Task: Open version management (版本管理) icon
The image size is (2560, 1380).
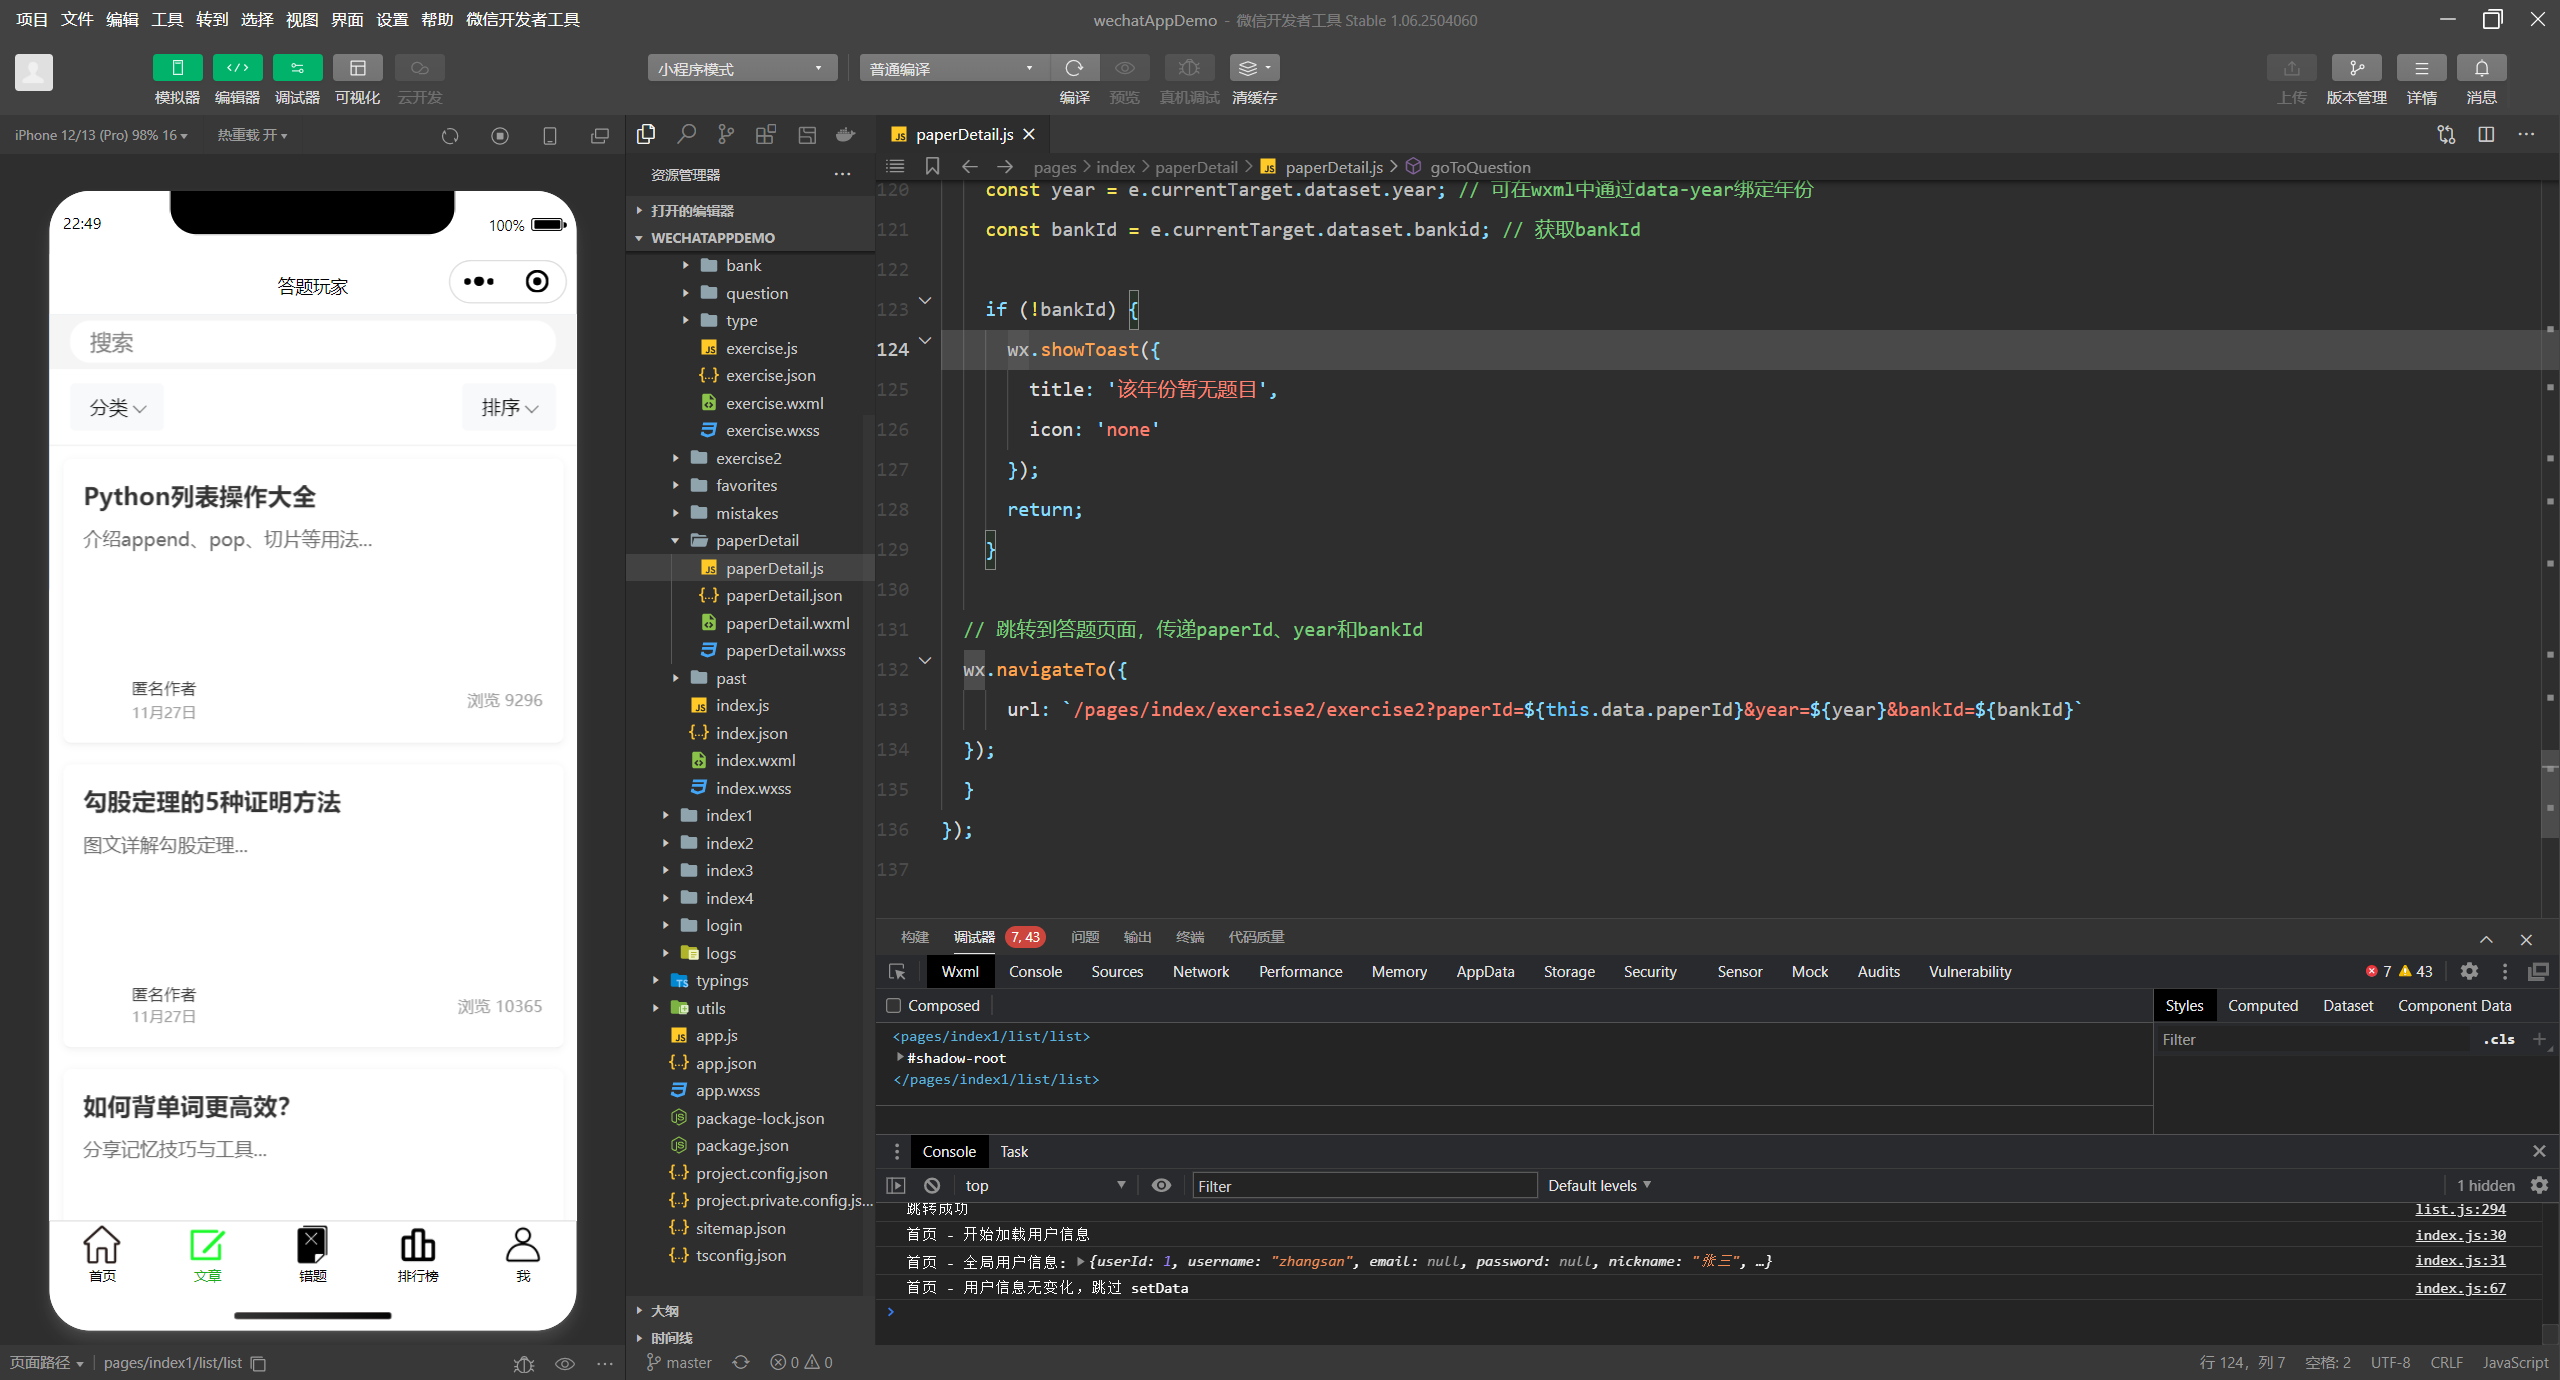Action: click(x=2356, y=68)
